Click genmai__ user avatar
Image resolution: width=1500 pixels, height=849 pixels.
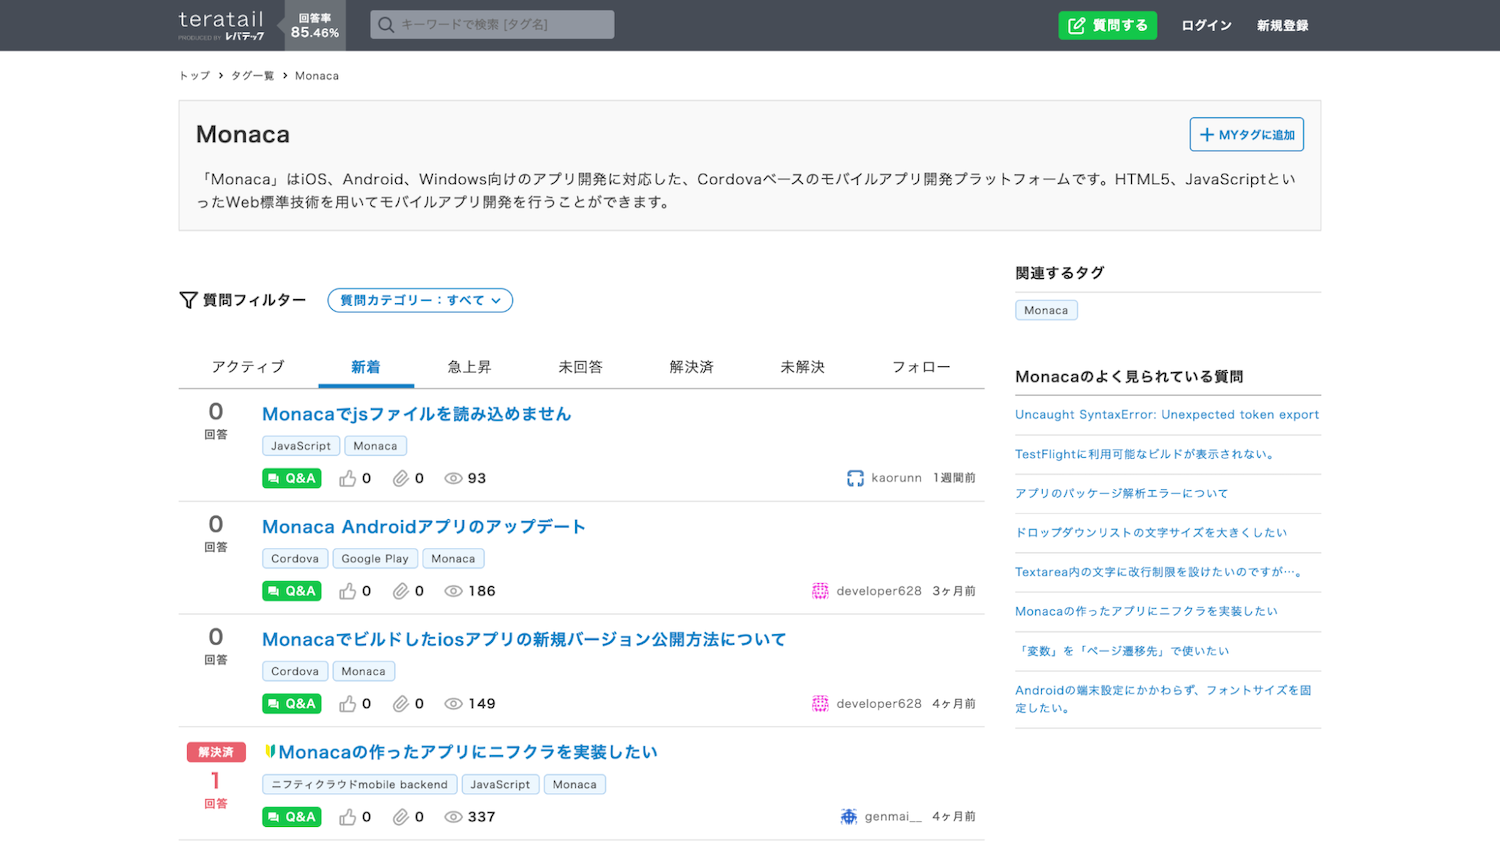click(849, 817)
